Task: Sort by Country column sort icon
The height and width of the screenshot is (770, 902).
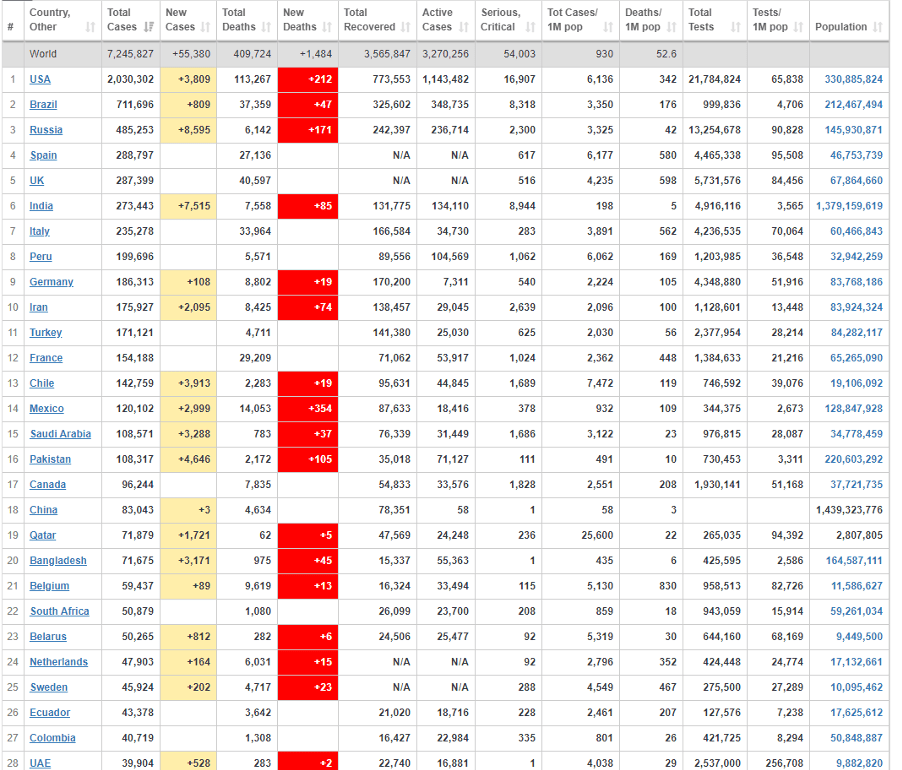Action: 90,27
